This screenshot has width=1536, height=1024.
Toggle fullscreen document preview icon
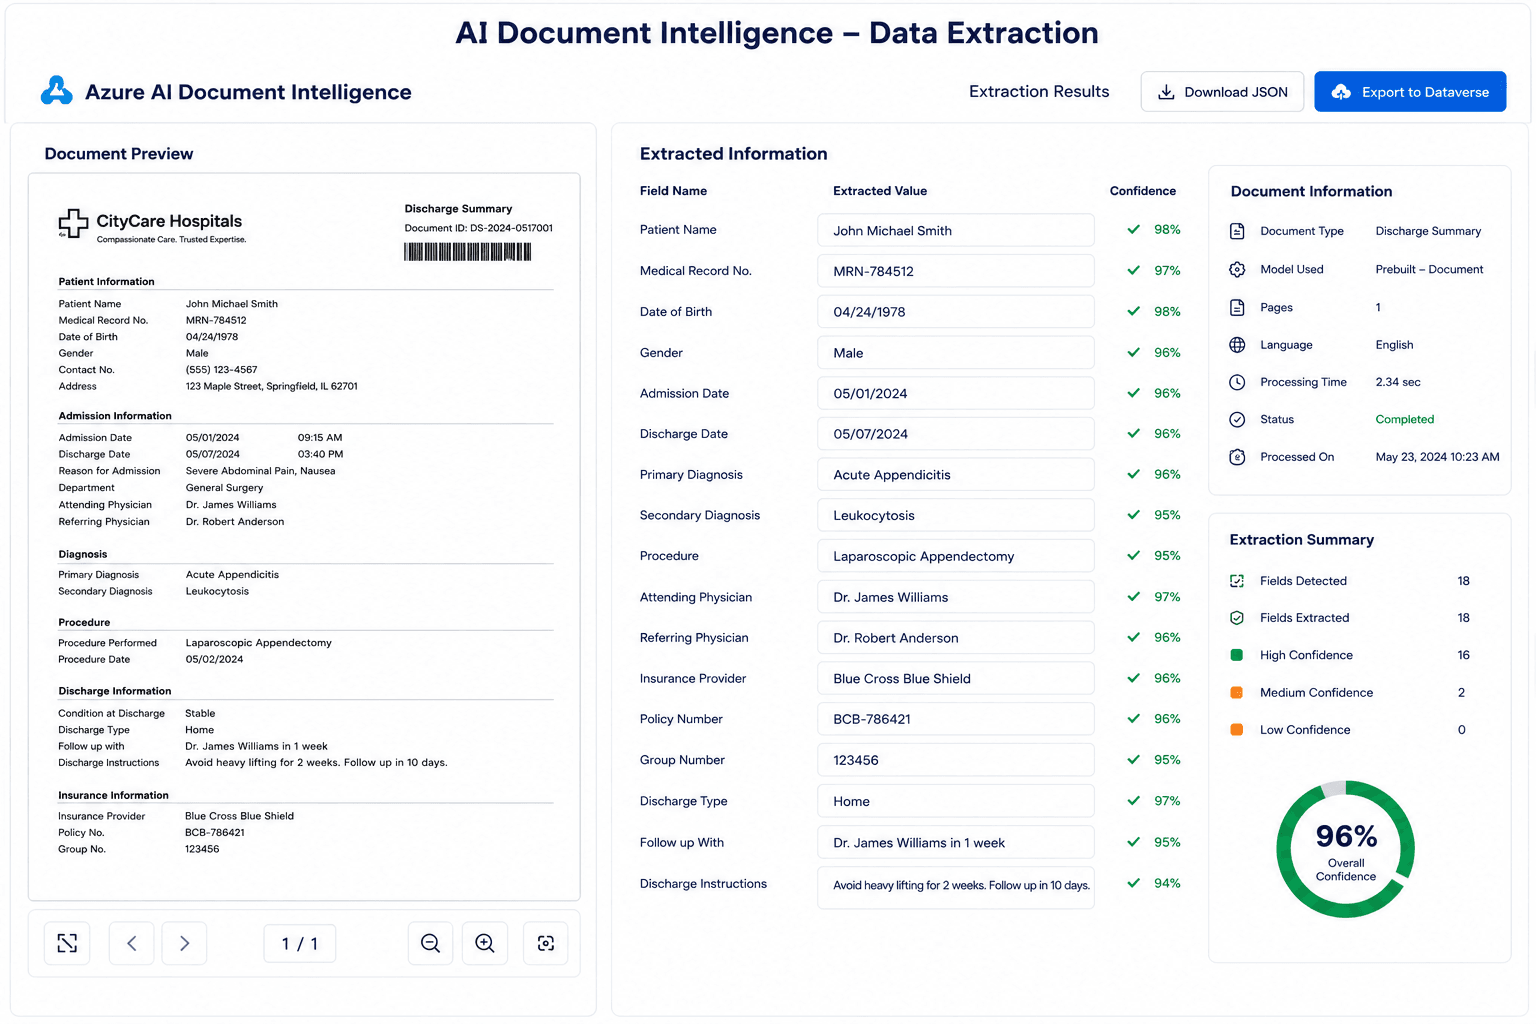tap(67, 943)
